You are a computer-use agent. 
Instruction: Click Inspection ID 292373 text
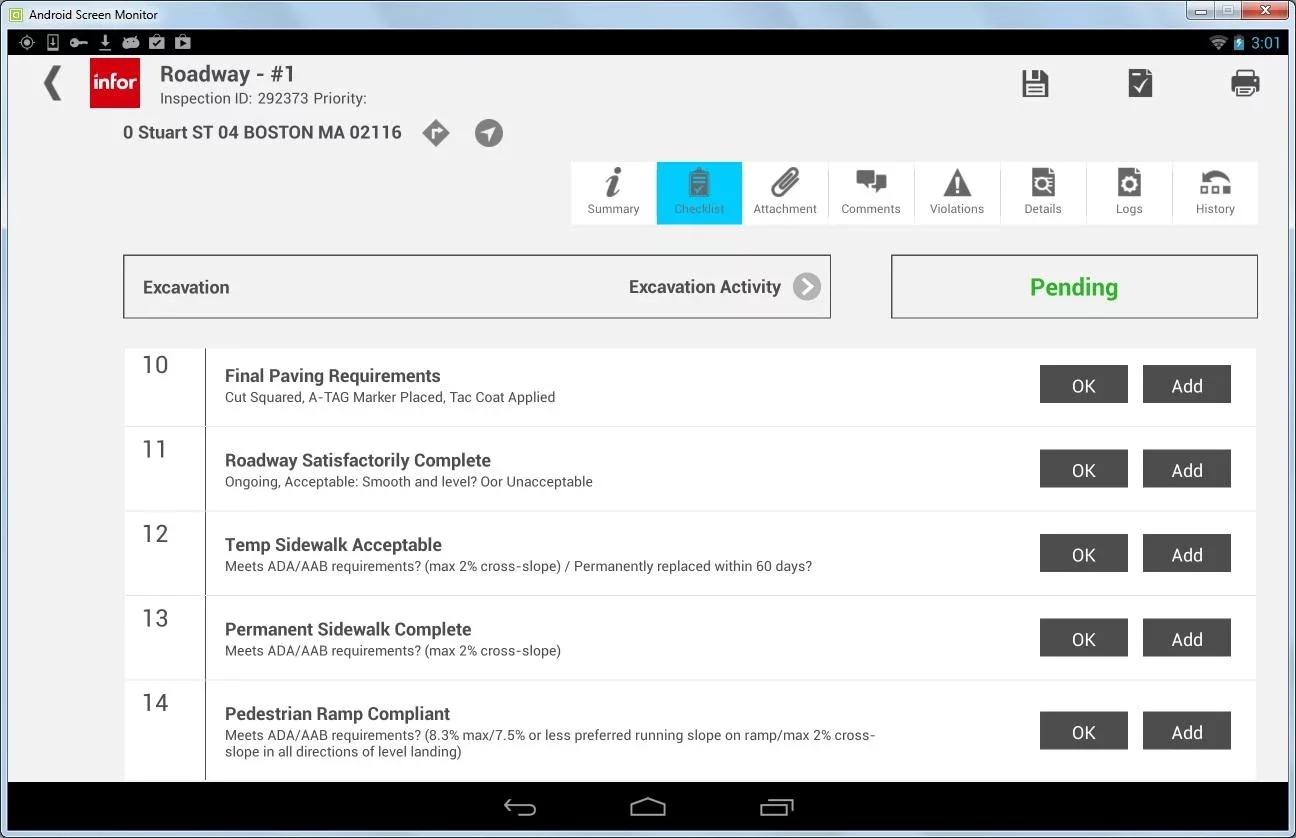point(234,99)
